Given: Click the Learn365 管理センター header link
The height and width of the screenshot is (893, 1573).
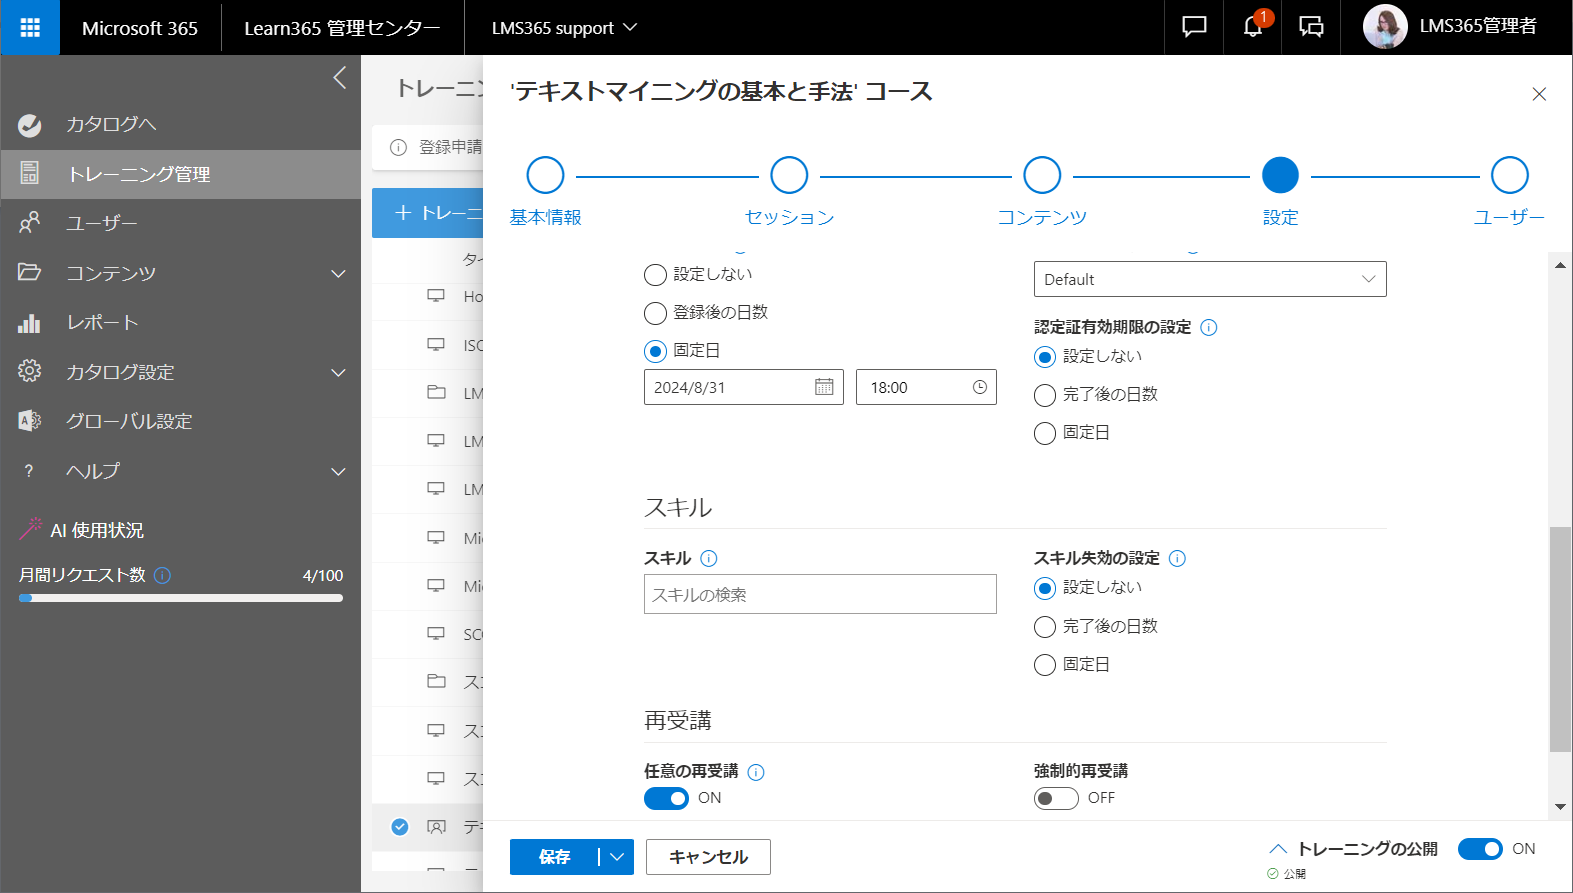Looking at the screenshot, I should pos(342,28).
